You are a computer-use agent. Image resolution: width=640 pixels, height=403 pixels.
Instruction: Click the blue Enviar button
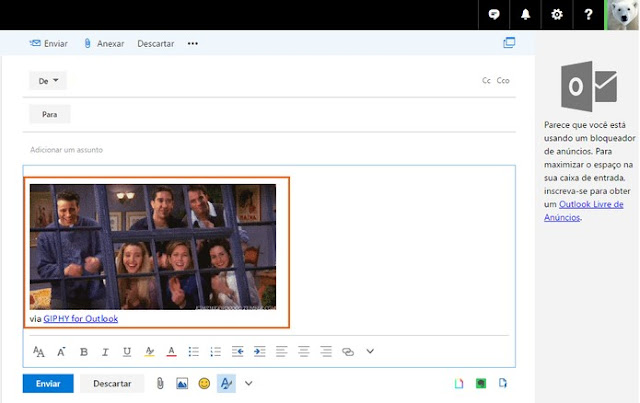pyautogui.click(x=48, y=383)
